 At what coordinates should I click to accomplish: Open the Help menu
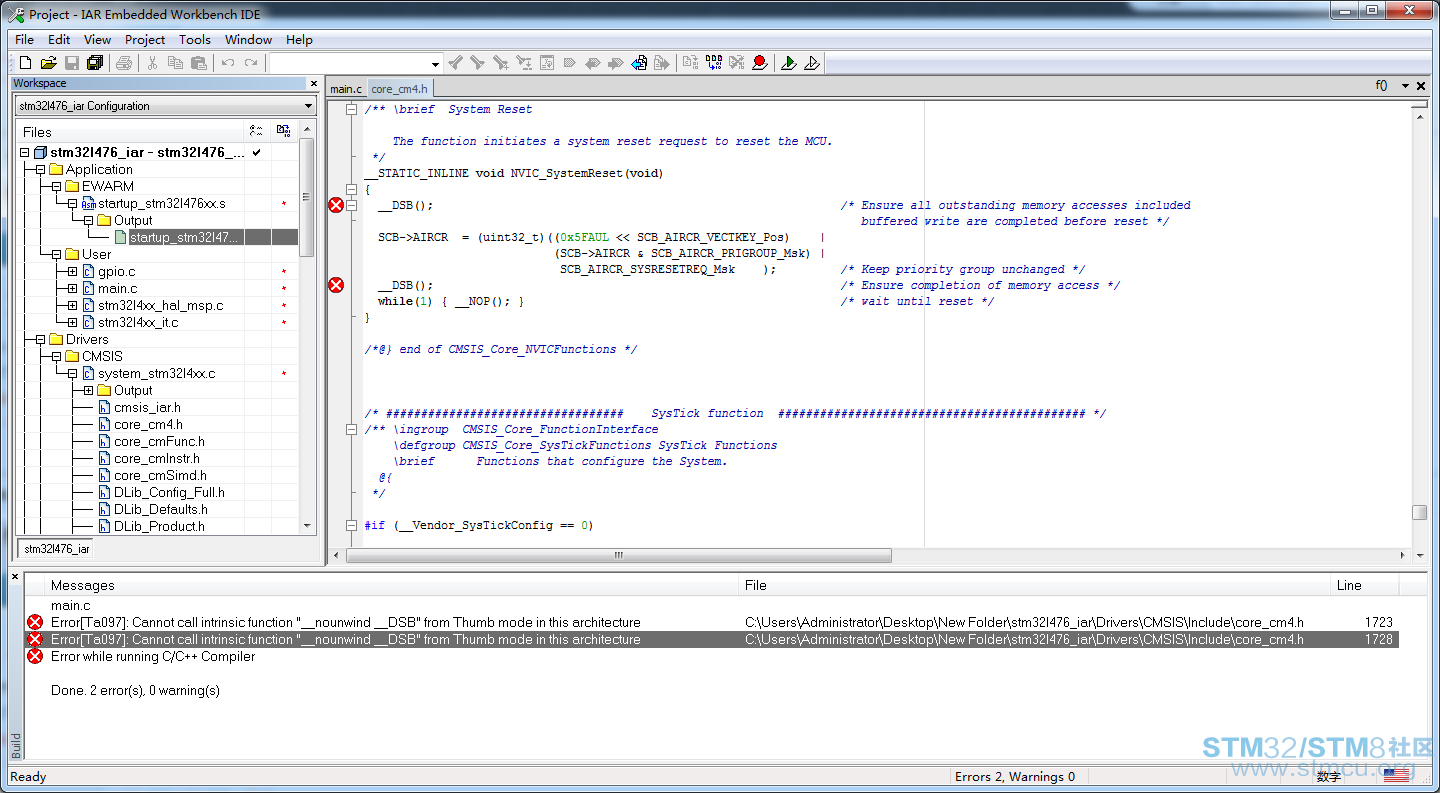[x=299, y=39]
